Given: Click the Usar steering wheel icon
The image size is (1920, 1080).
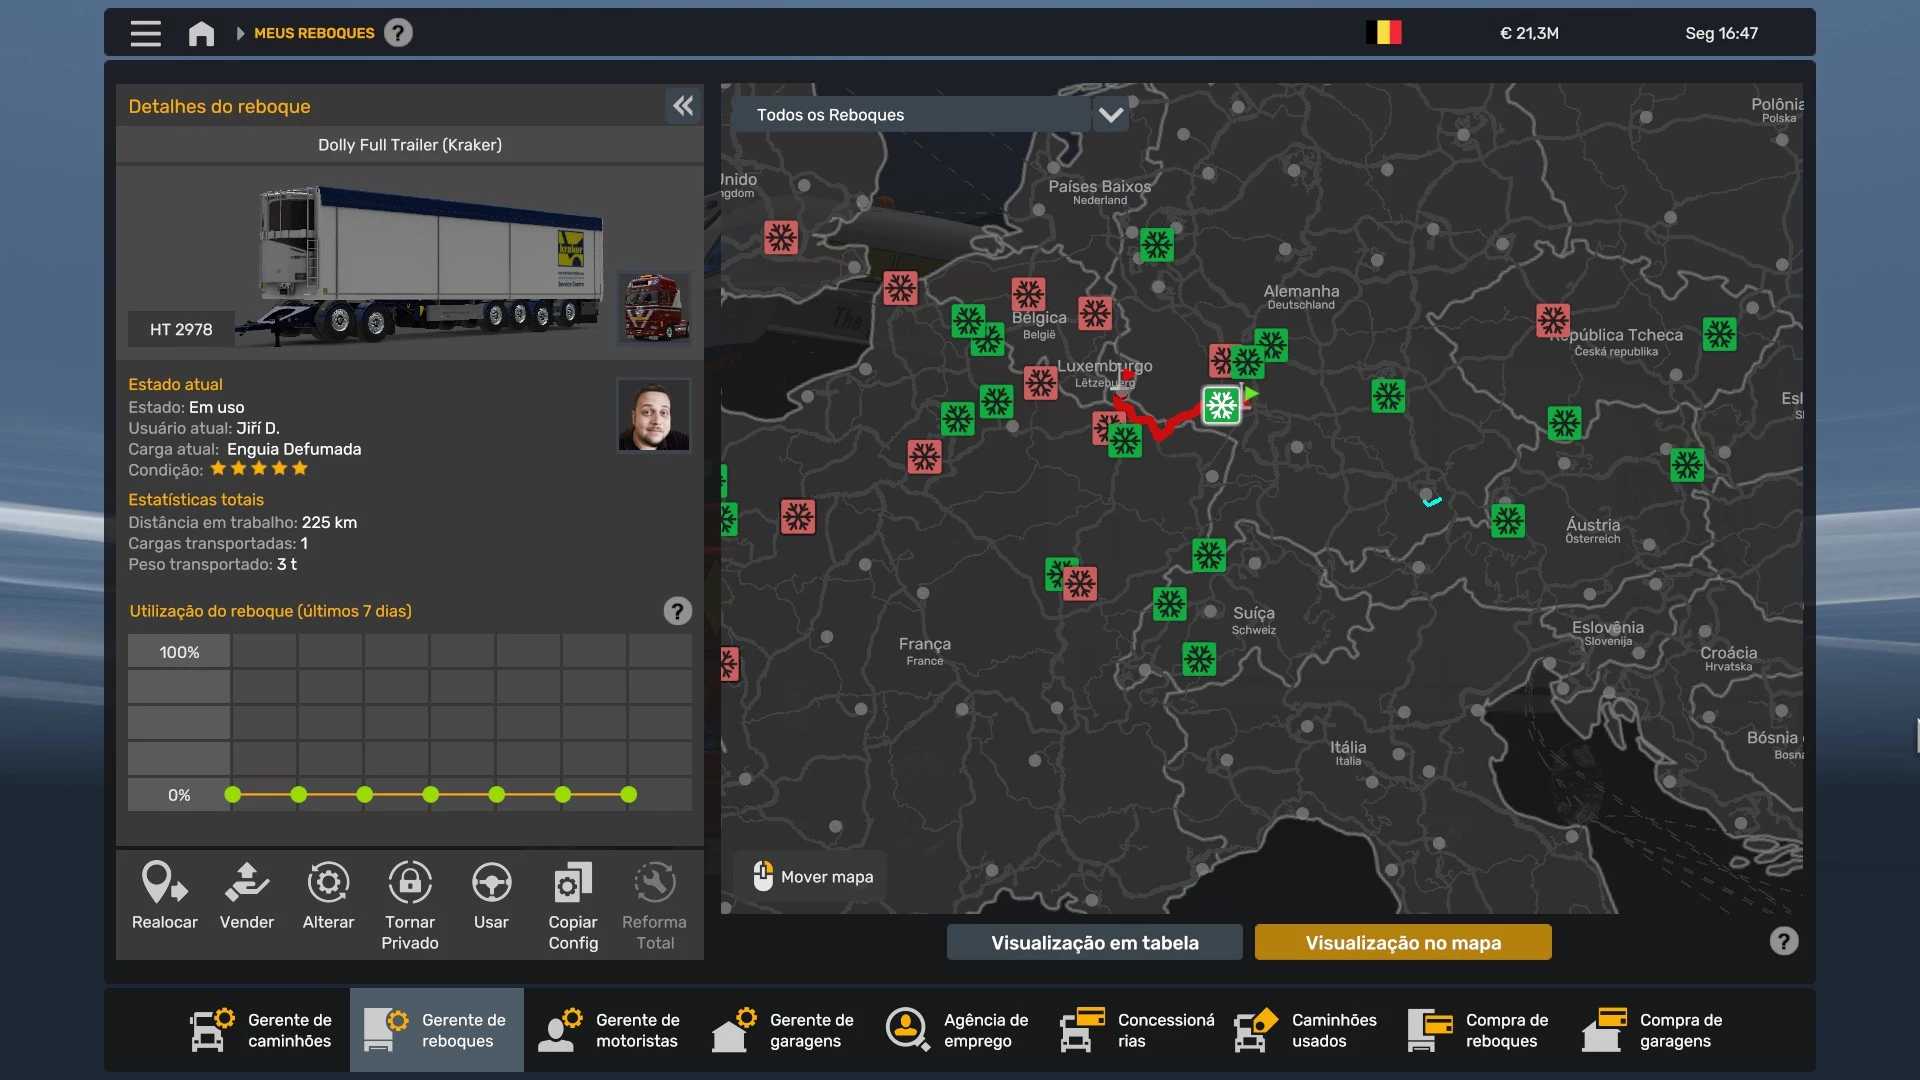Looking at the screenshot, I should (491, 884).
